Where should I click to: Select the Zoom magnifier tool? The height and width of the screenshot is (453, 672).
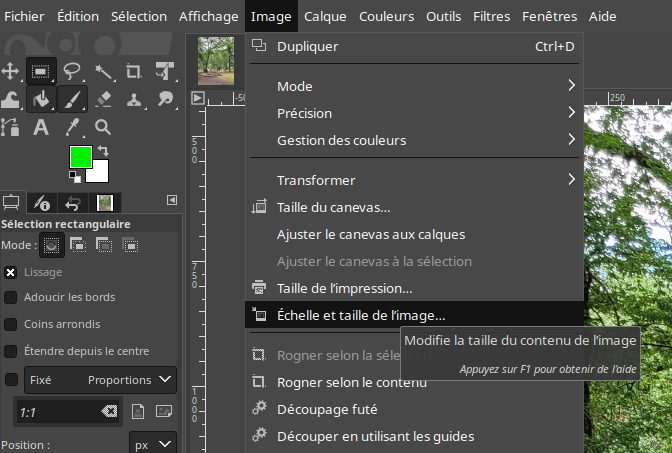(103, 127)
